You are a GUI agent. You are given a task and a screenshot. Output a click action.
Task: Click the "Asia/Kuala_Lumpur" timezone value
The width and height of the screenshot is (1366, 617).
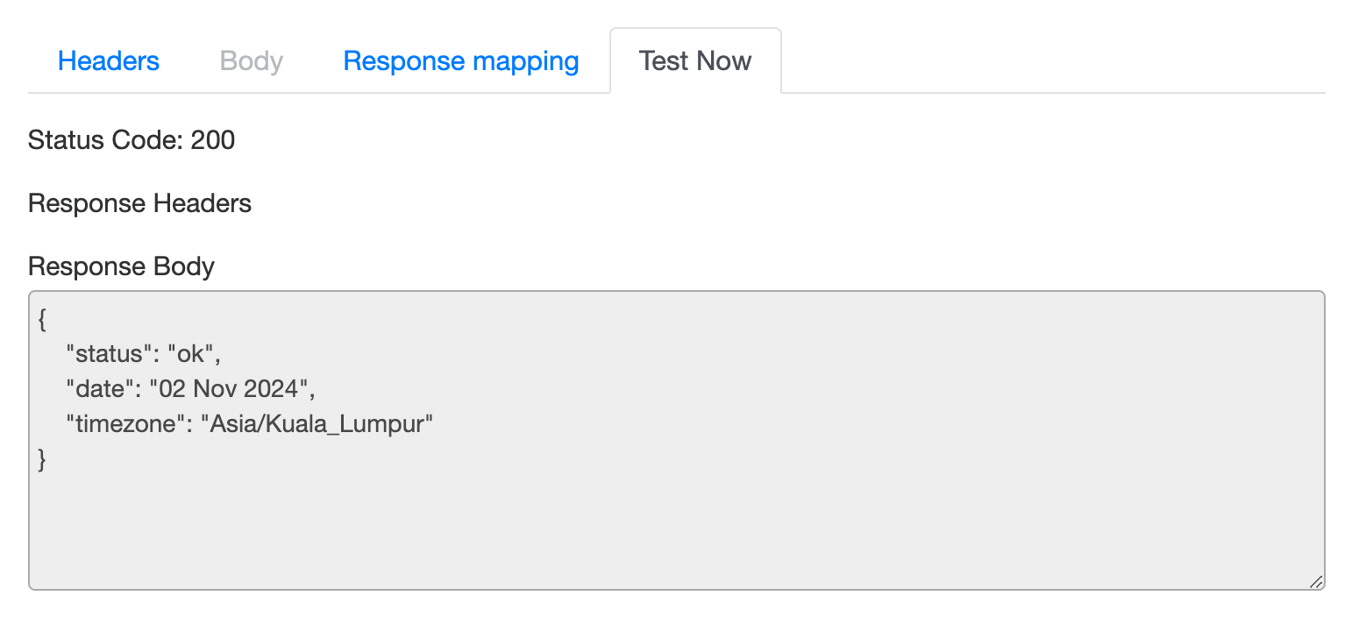point(316,424)
